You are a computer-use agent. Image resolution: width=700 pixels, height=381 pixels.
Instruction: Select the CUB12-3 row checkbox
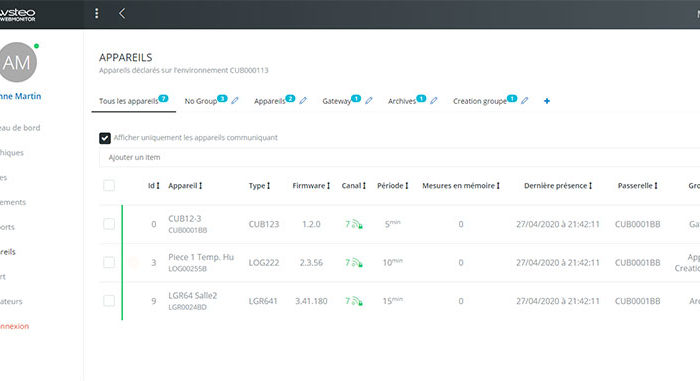tap(109, 224)
